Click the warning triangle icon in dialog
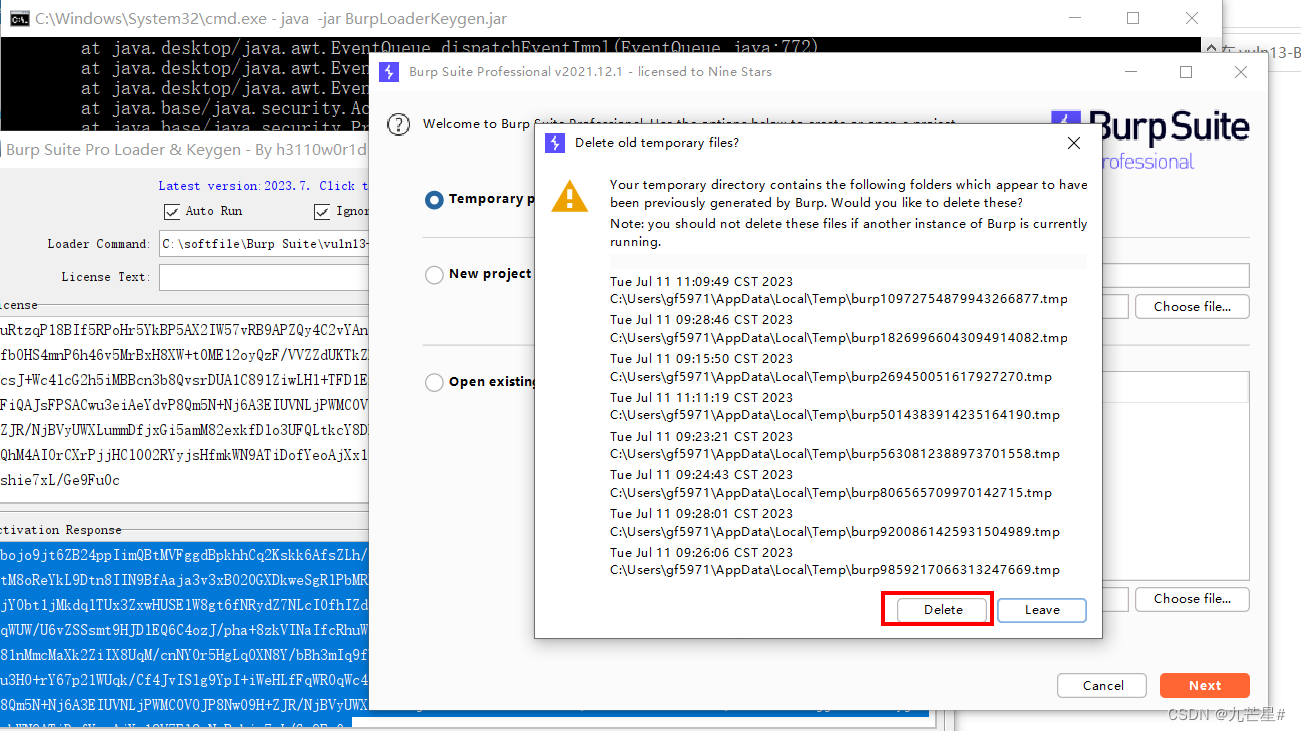The image size is (1301, 731). coord(570,195)
